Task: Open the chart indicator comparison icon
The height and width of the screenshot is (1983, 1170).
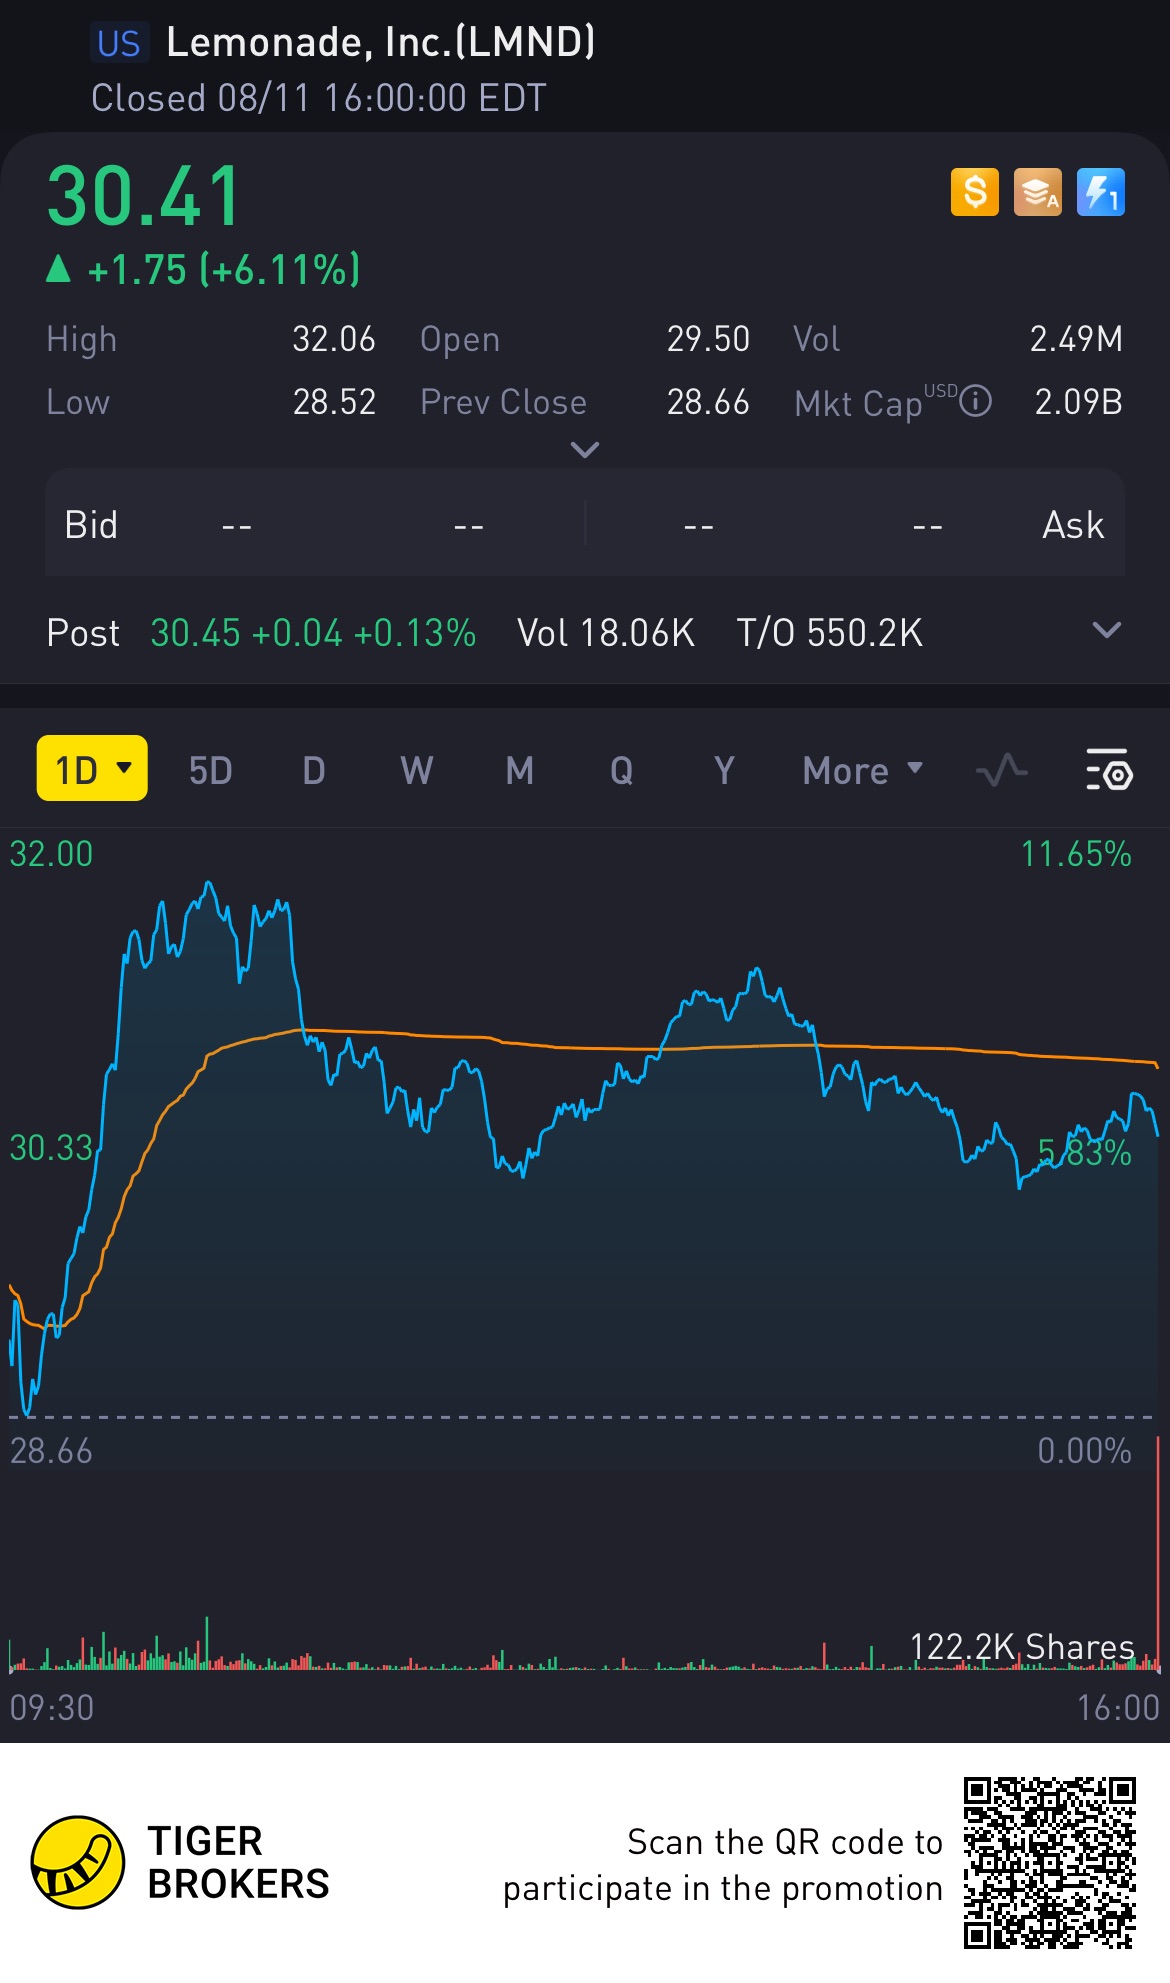Action: pos(1001,771)
